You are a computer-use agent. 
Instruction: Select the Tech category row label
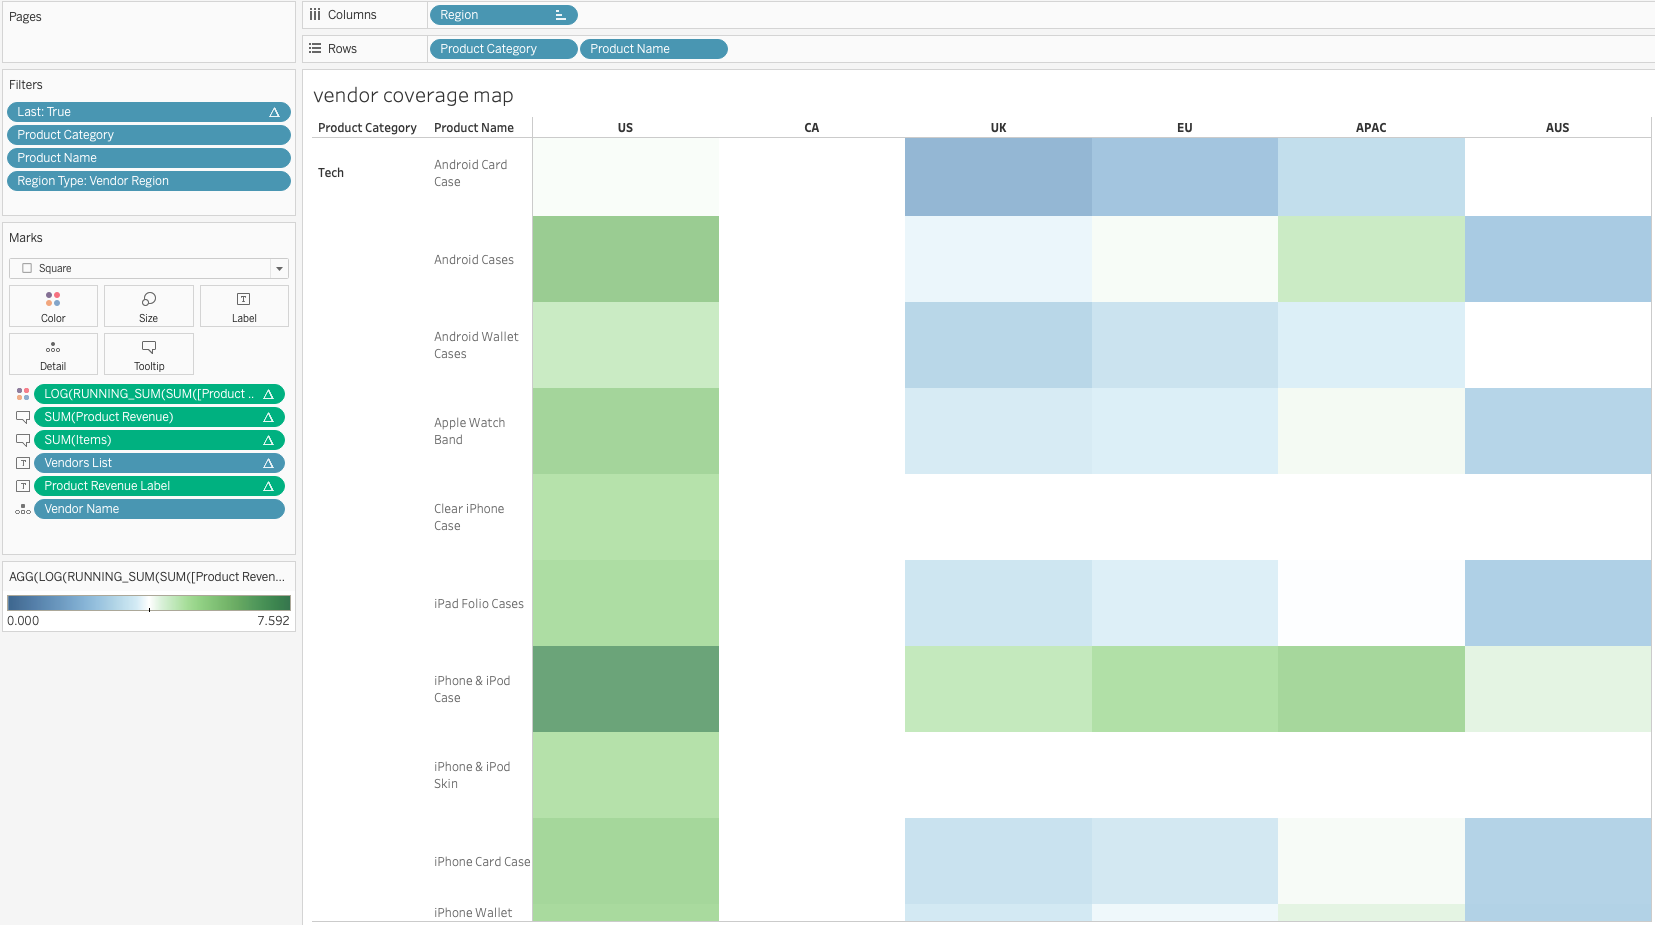pyautogui.click(x=331, y=173)
